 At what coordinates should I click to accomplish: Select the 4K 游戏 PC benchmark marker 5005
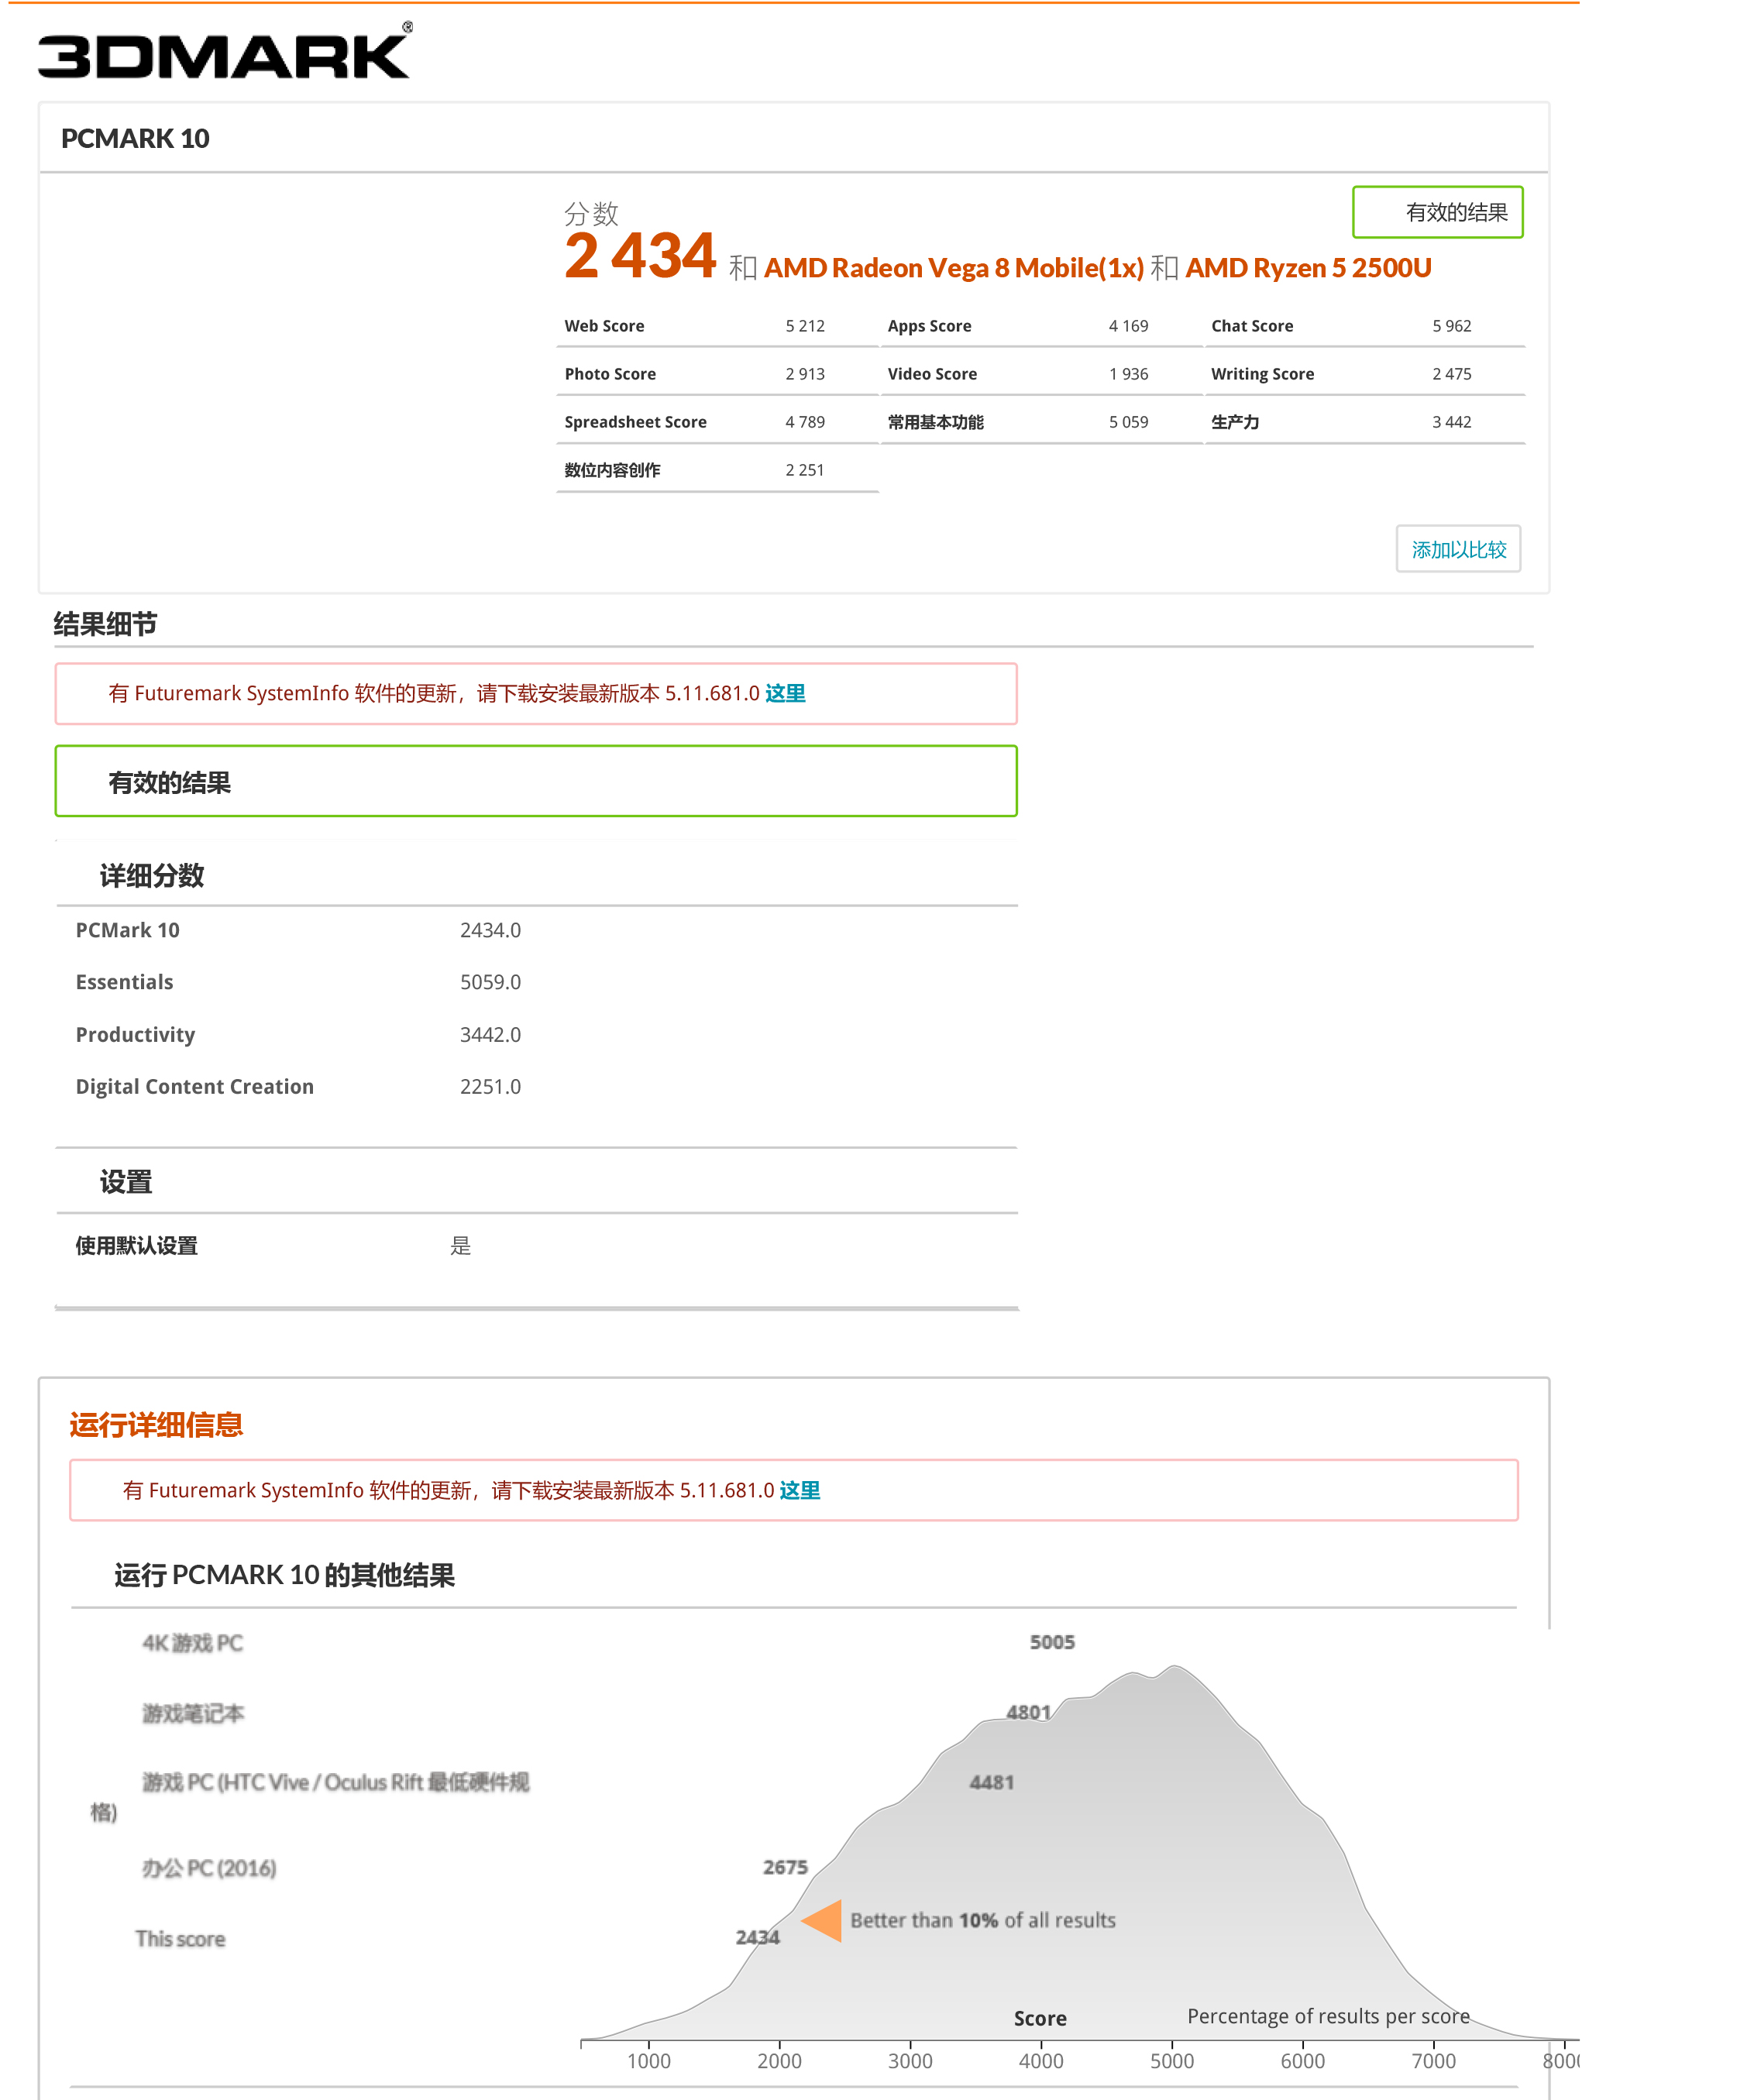pyautogui.click(x=1052, y=1641)
